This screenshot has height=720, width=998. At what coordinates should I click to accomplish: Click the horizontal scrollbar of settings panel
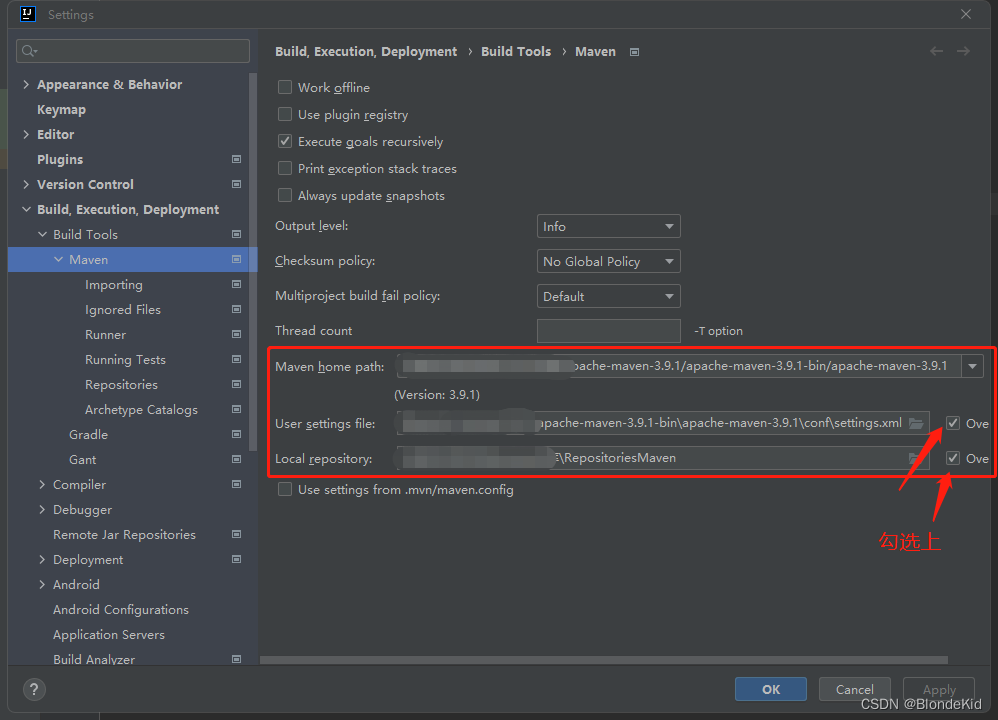[x=603, y=660]
